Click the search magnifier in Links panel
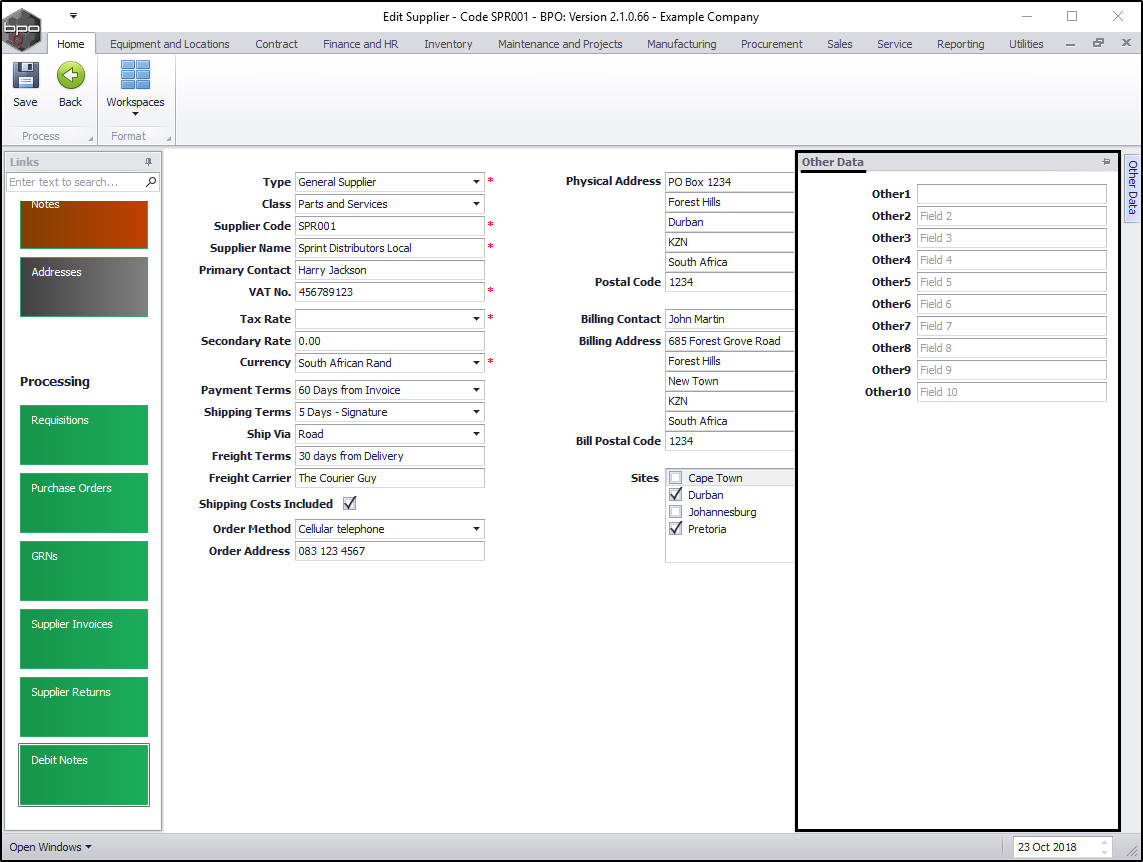The height and width of the screenshot is (862, 1143). (151, 182)
